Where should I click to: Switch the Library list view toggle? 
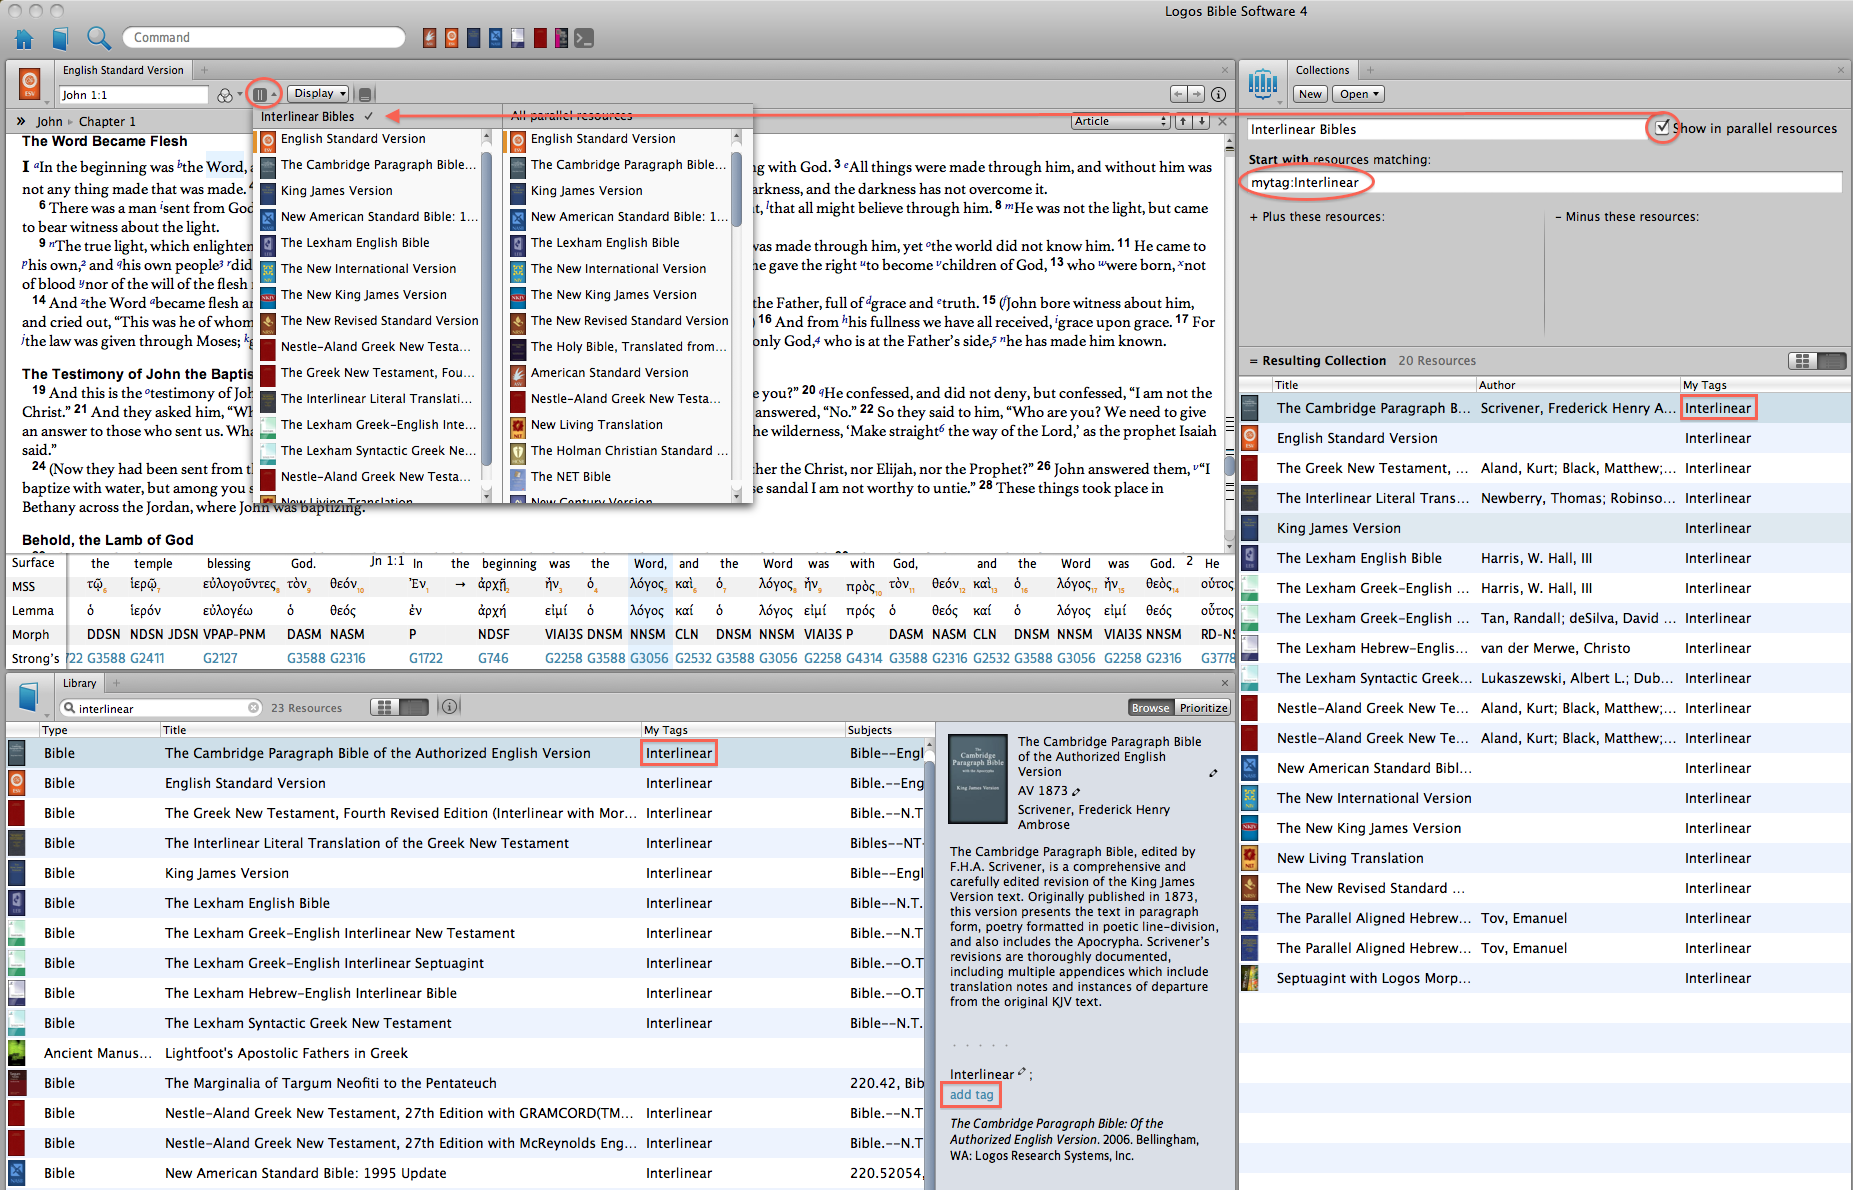pyautogui.click(x=399, y=707)
